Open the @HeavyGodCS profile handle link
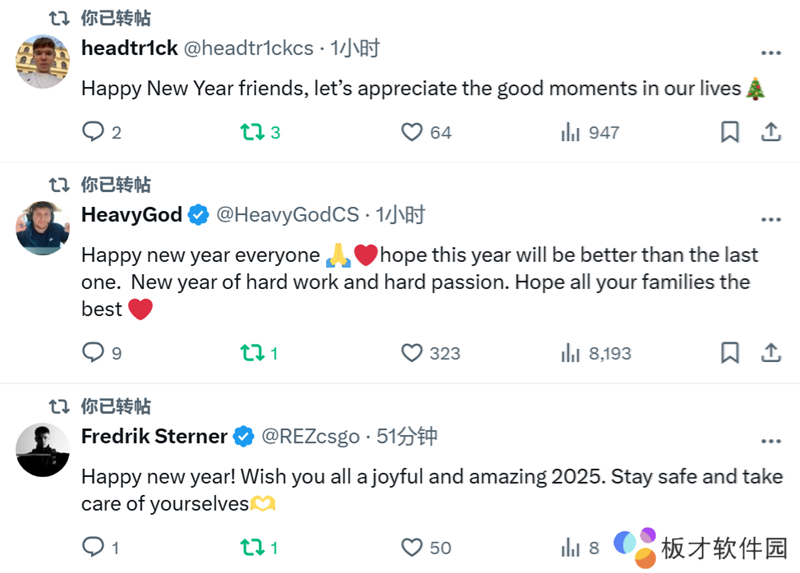 point(287,215)
